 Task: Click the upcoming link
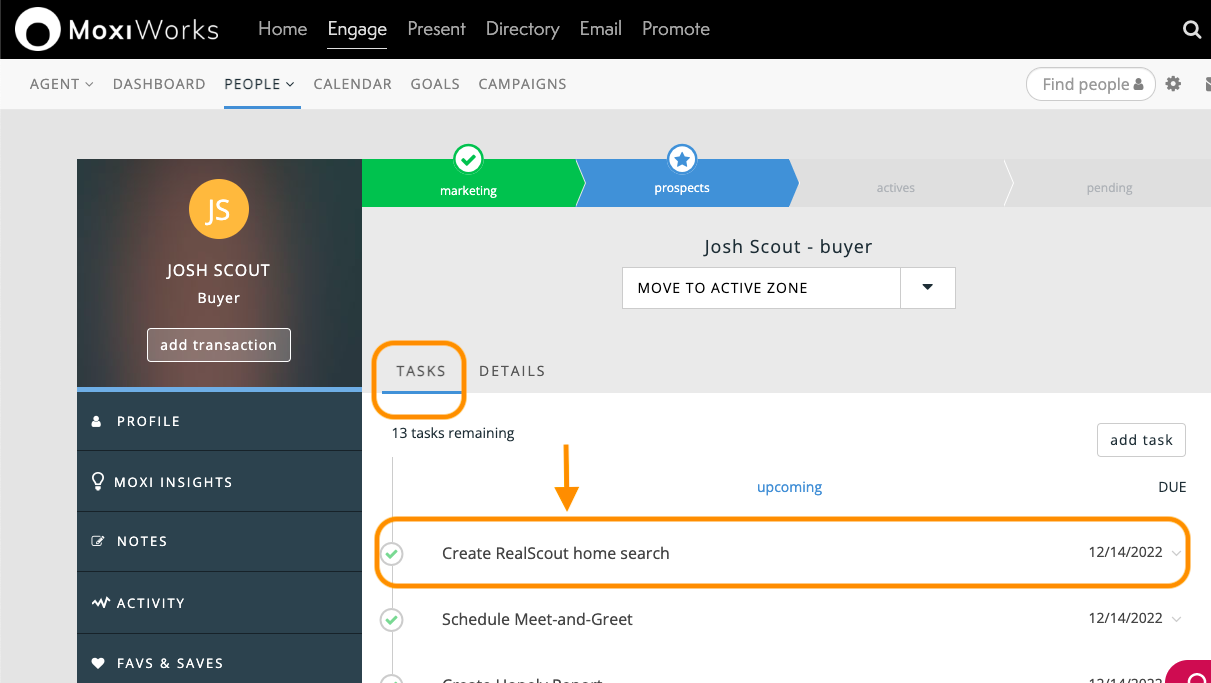click(789, 487)
